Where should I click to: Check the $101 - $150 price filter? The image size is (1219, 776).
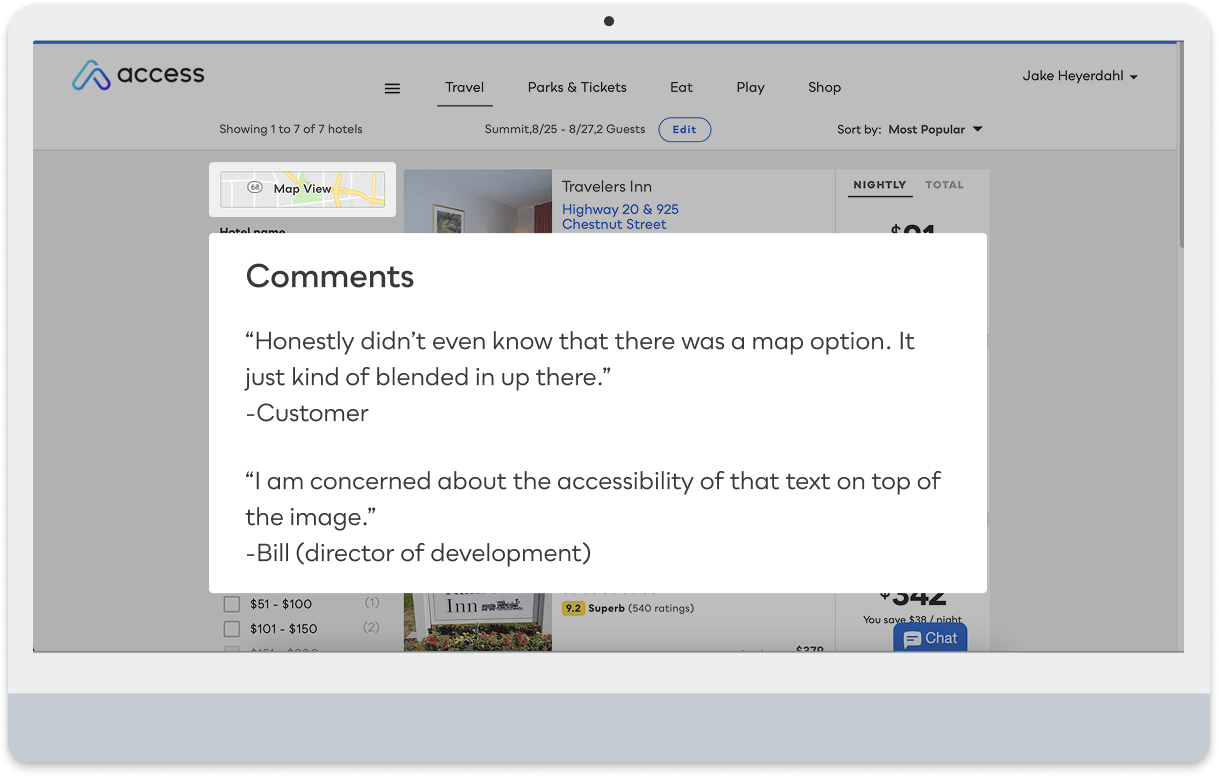[232, 629]
